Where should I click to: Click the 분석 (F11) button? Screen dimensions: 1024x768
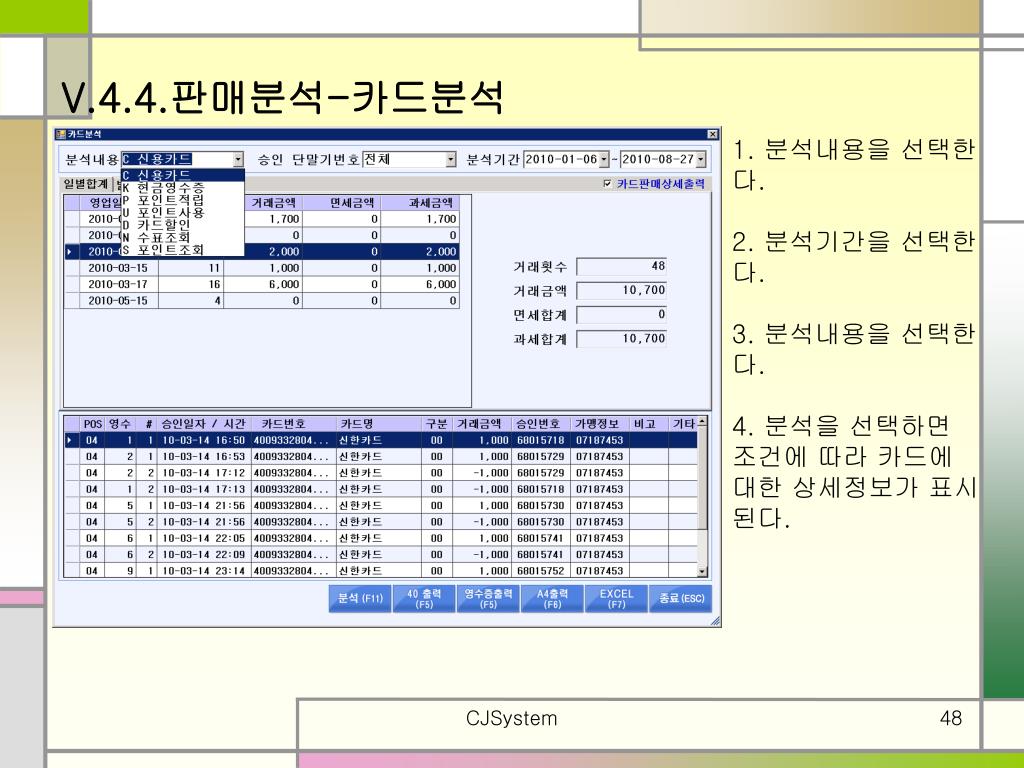pos(360,598)
